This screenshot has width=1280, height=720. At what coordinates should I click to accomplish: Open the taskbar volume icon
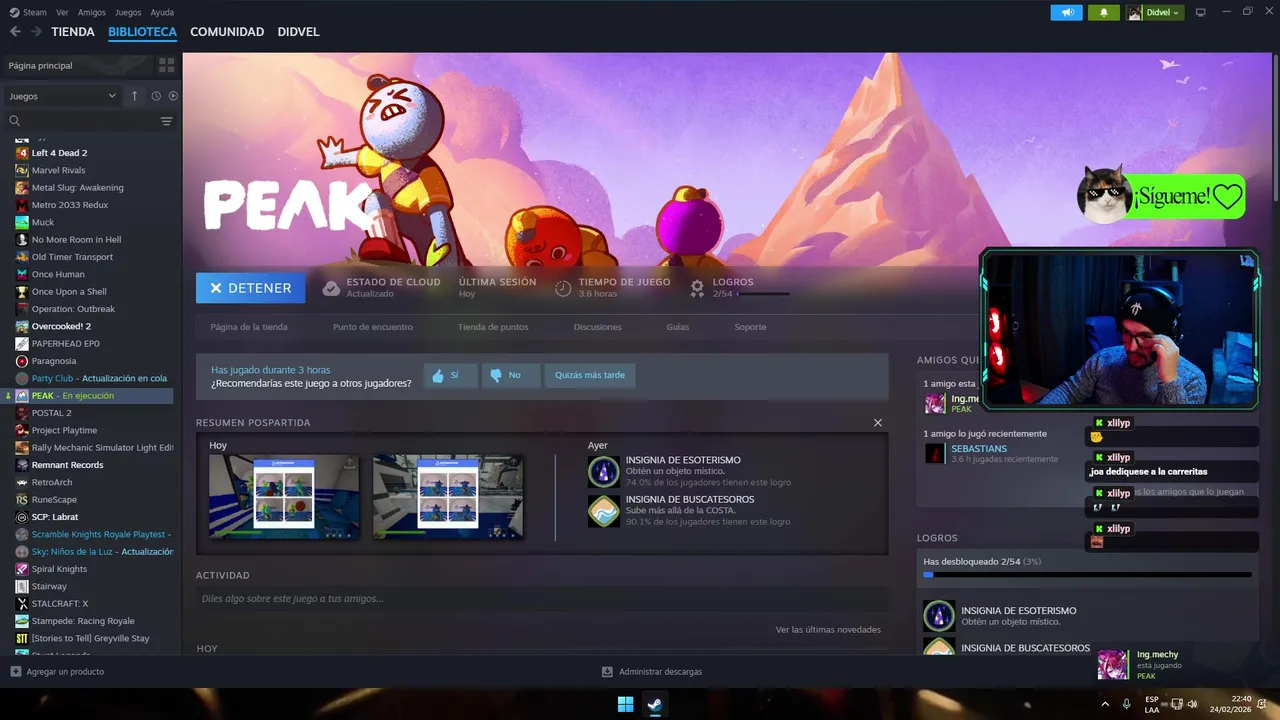point(1192,704)
